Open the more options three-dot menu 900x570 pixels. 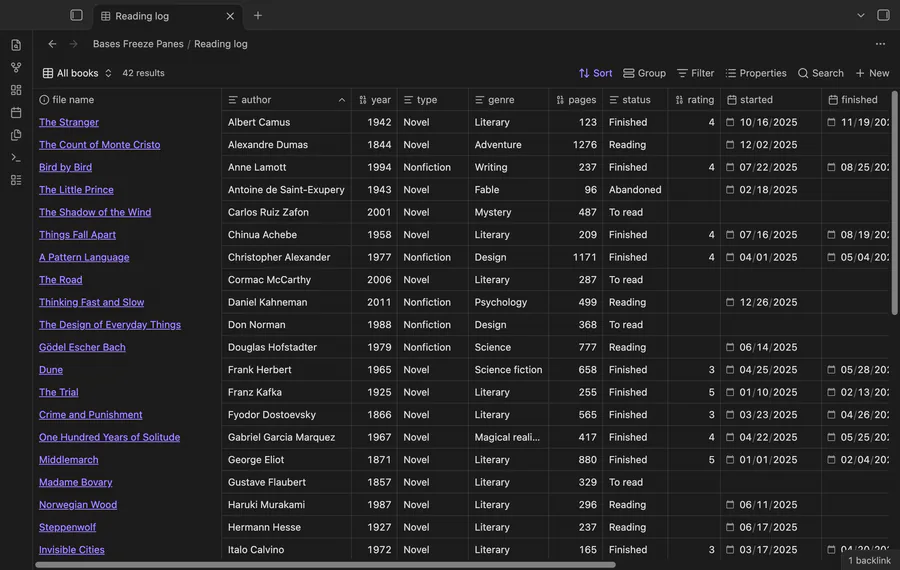(x=880, y=44)
